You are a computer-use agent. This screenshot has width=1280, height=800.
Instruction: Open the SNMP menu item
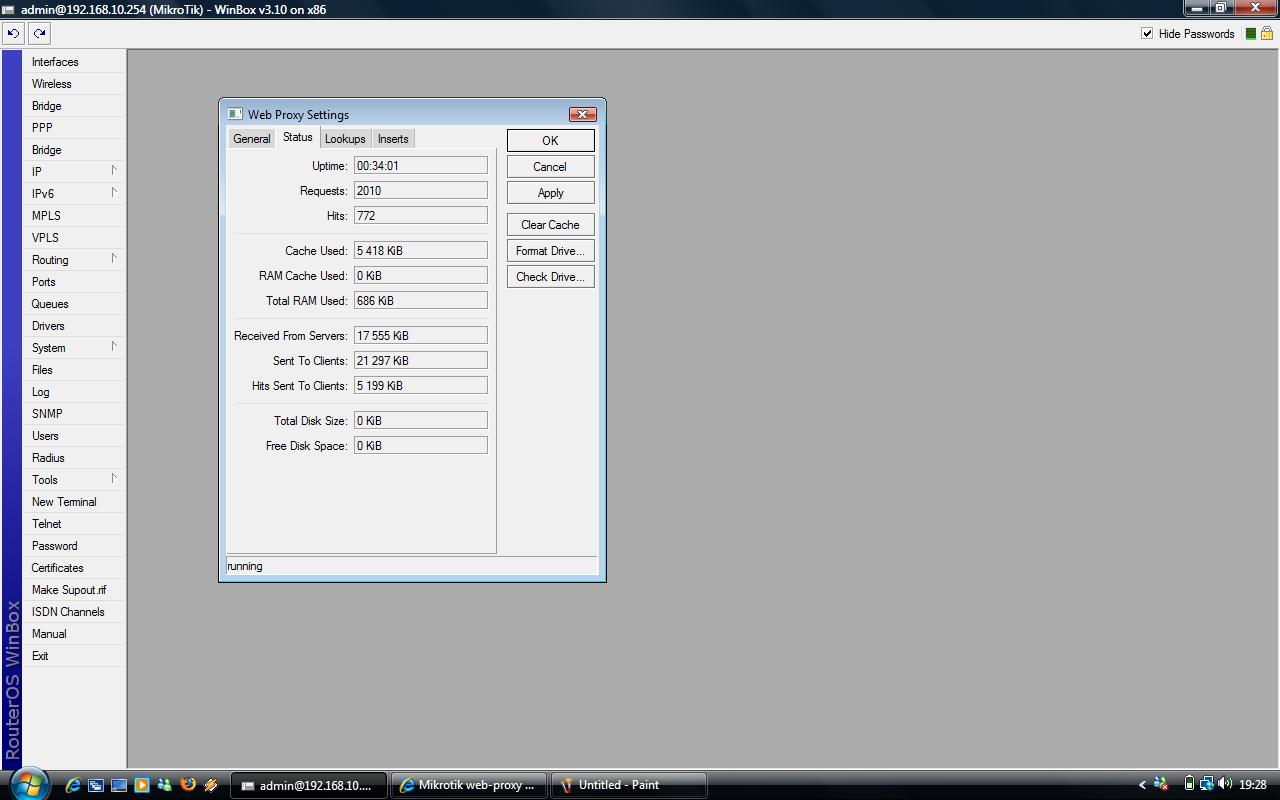[74, 414]
